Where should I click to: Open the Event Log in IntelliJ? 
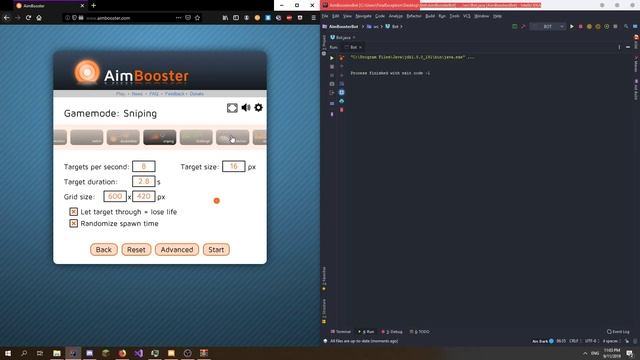pyautogui.click(x=618, y=331)
